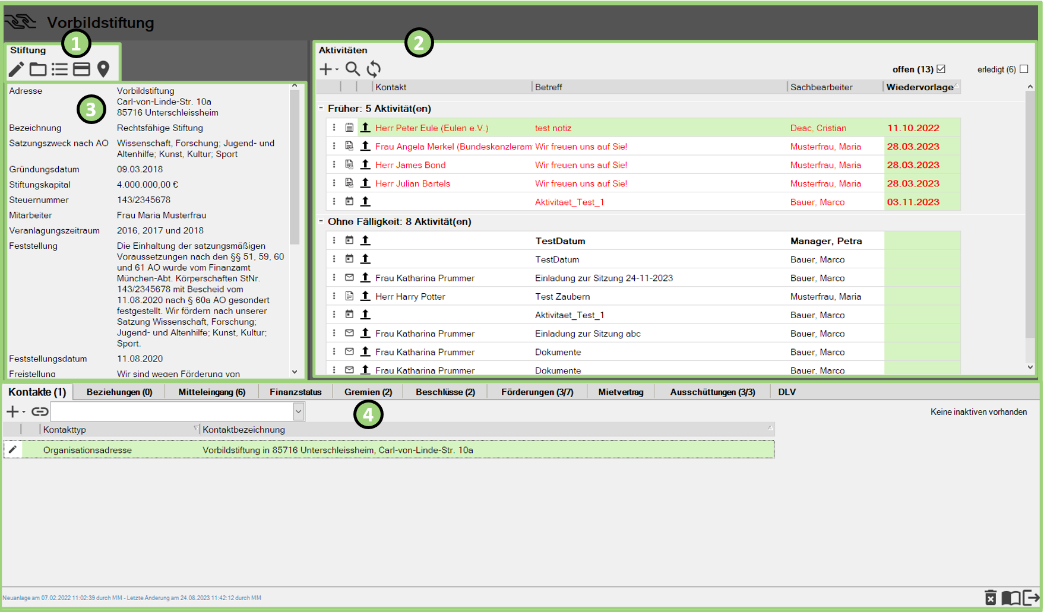Image resolution: width=1044 pixels, height=612 pixels.
Task: Open the Förderungen (3/7) tab
Action: (536, 391)
